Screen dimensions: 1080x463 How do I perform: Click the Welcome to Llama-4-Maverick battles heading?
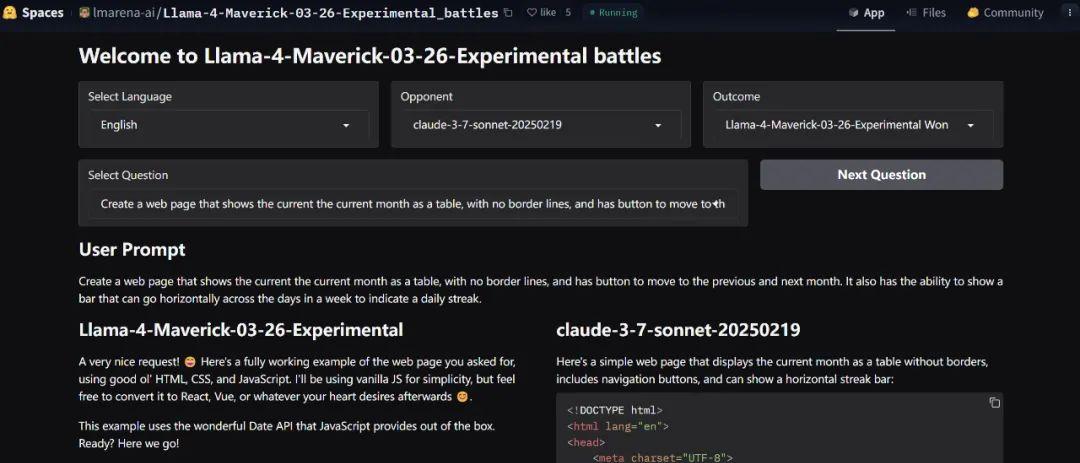tap(370, 56)
